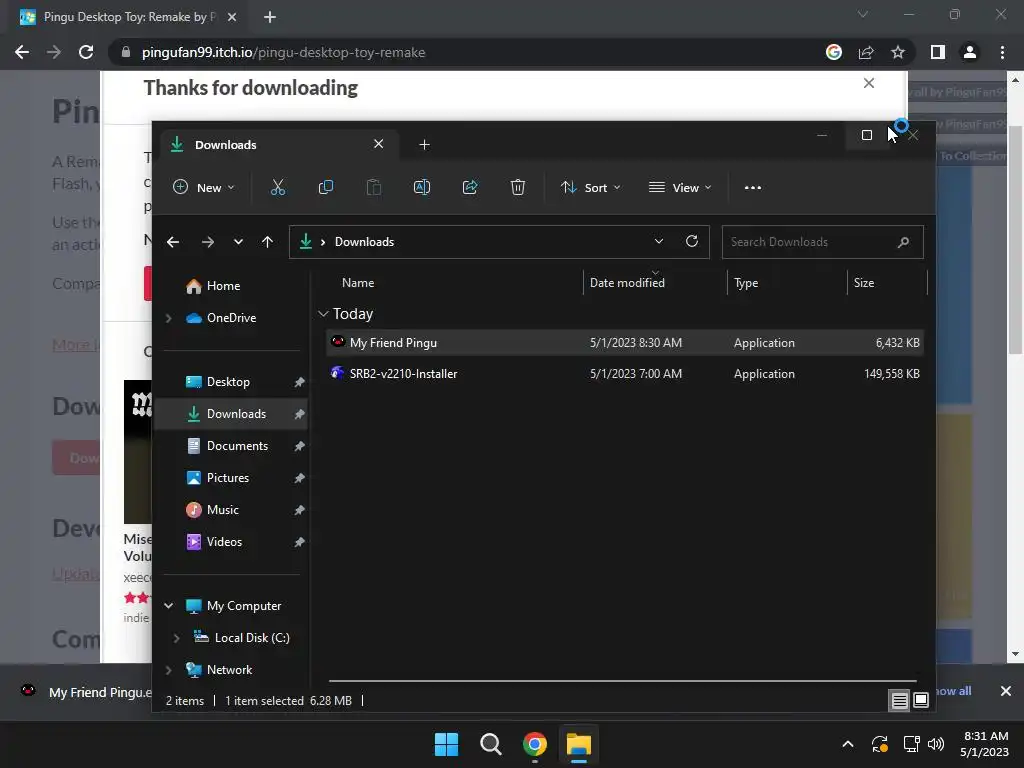The height and width of the screenshot is (768, 1024).
Task: Open Chrome profile avatar icon
Action: pyautogui.click(x=970, y=52)
